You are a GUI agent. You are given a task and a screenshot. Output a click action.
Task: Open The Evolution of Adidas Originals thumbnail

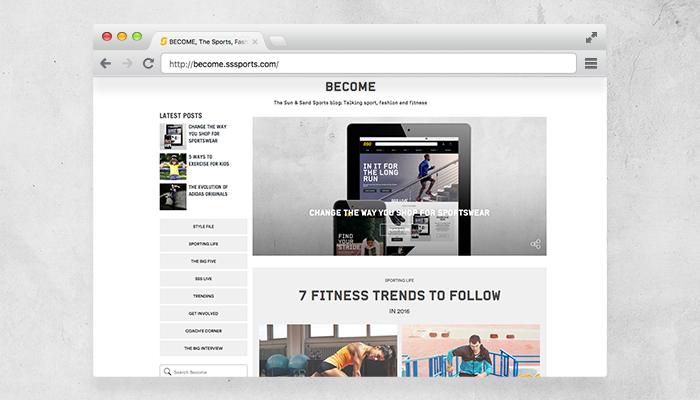173,196
